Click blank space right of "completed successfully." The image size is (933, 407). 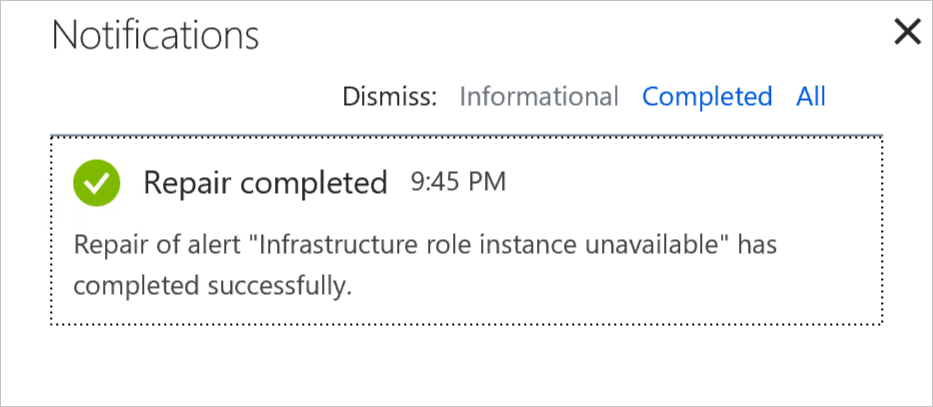click(x=600, y=285)
